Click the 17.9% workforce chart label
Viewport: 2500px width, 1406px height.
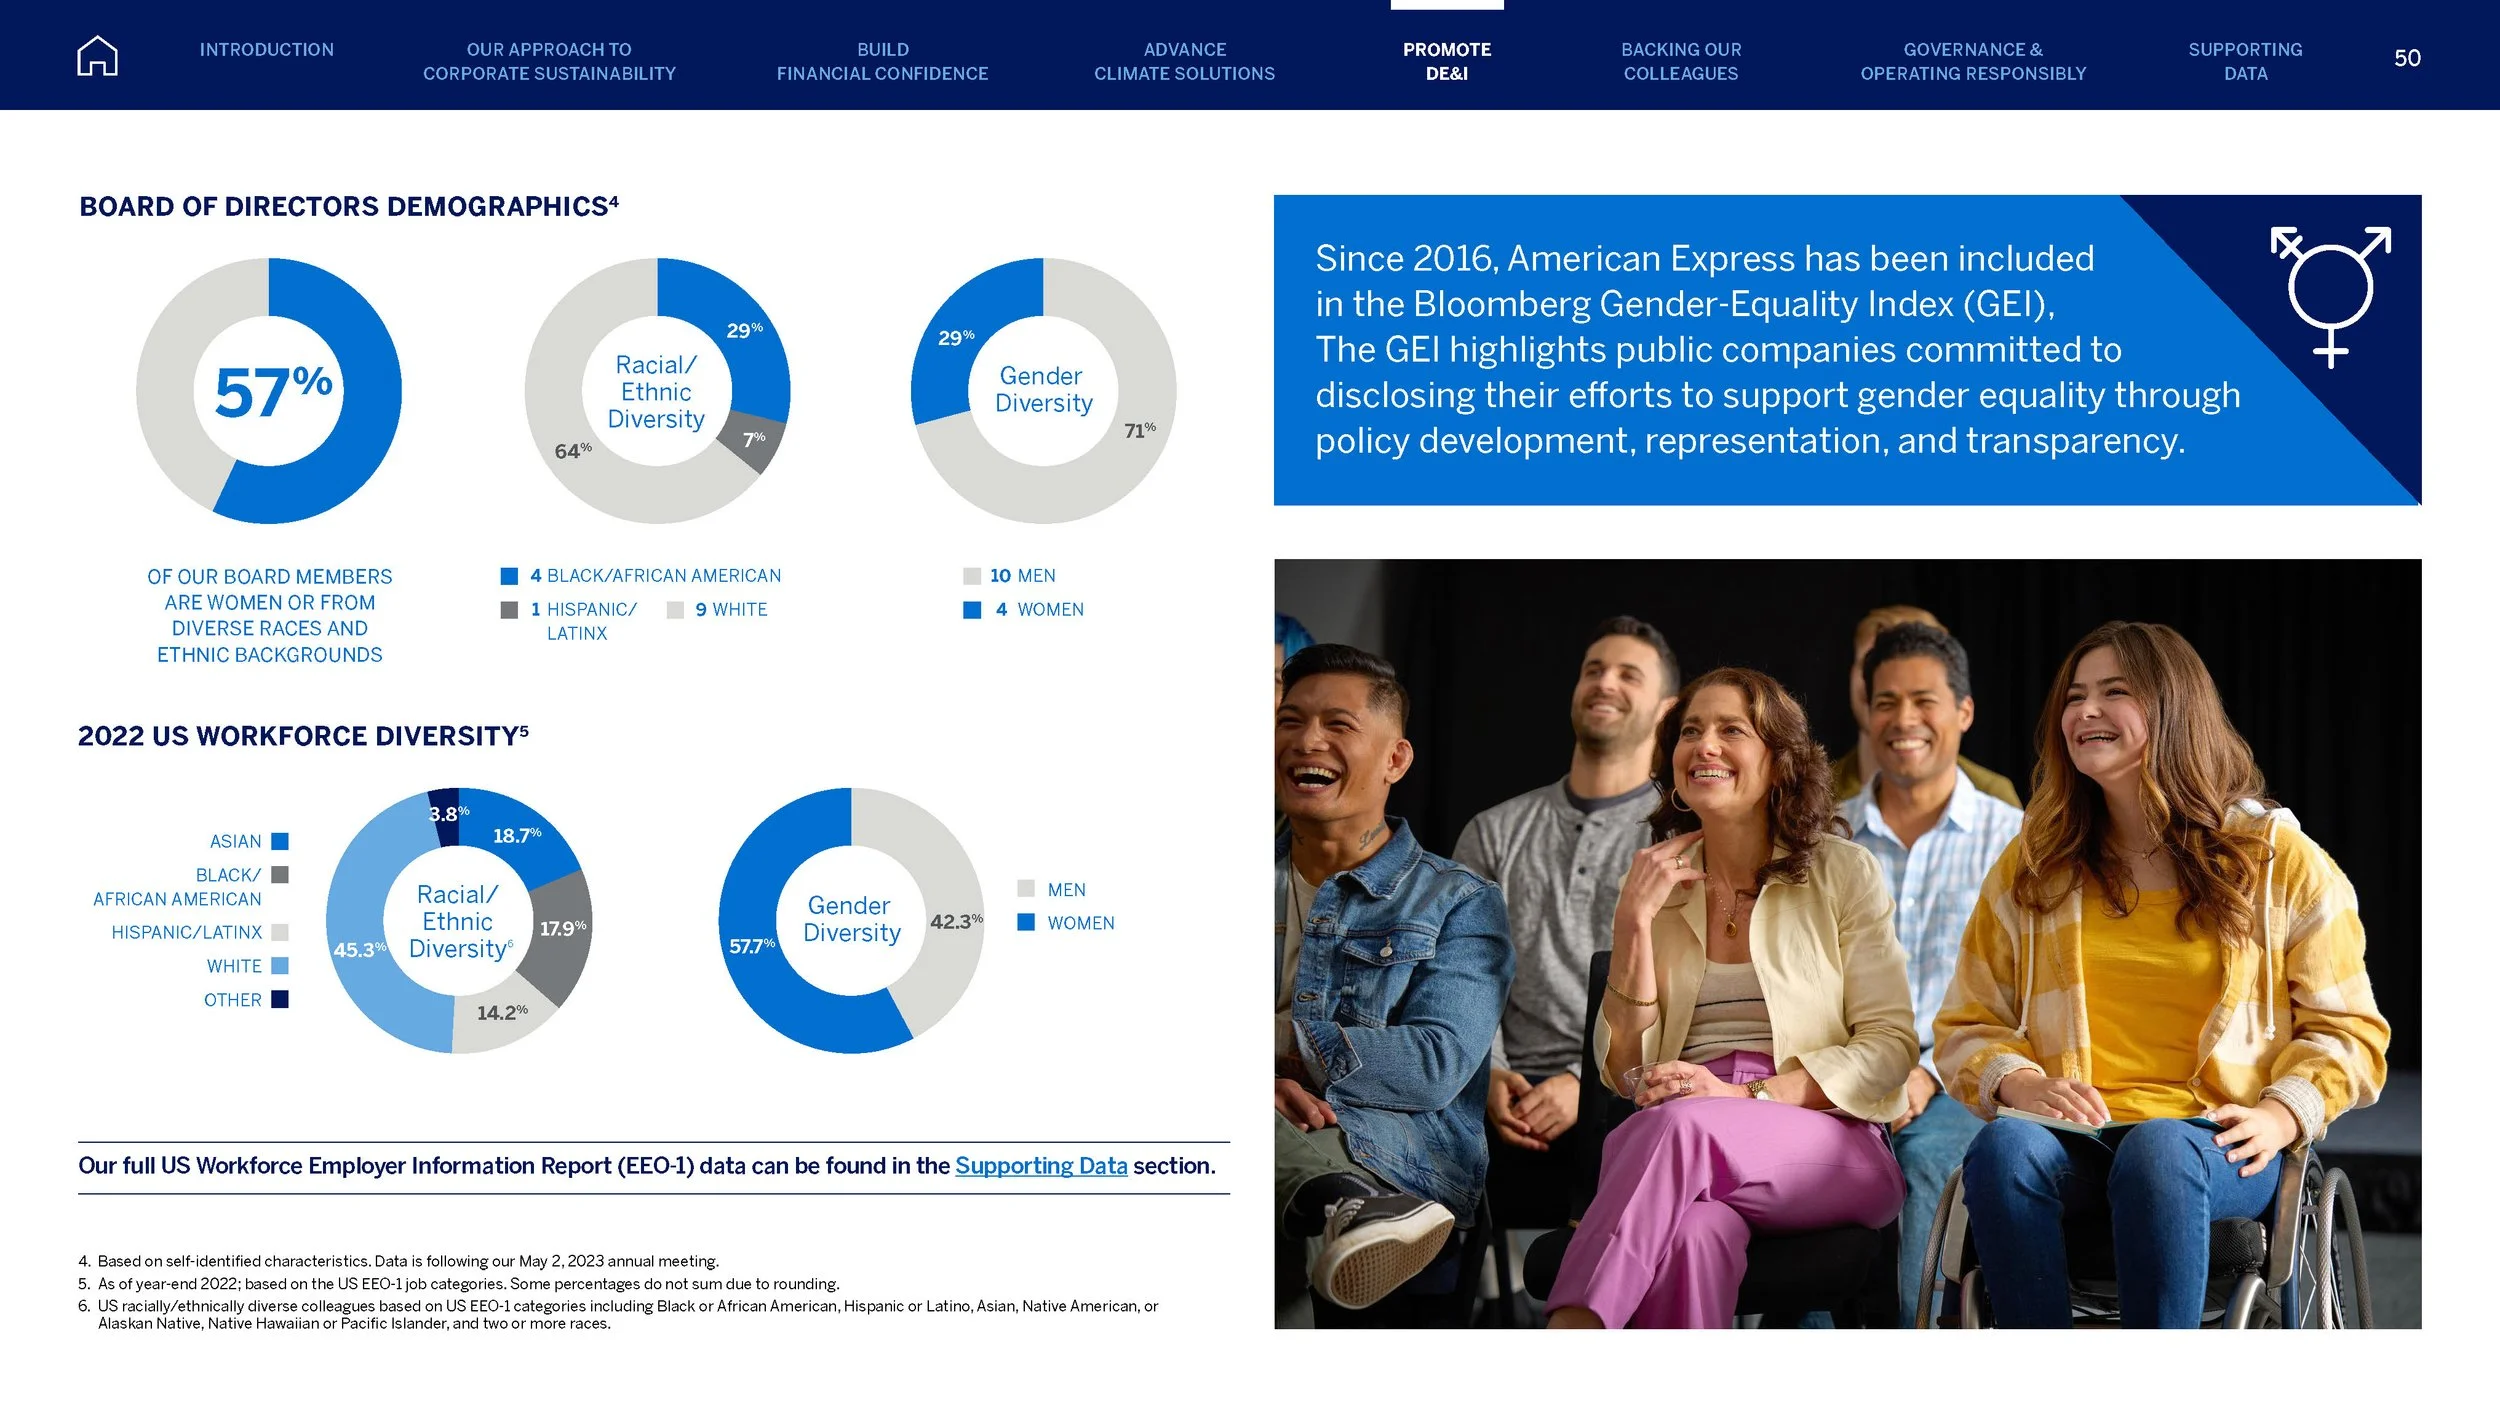tap(563, 928)
